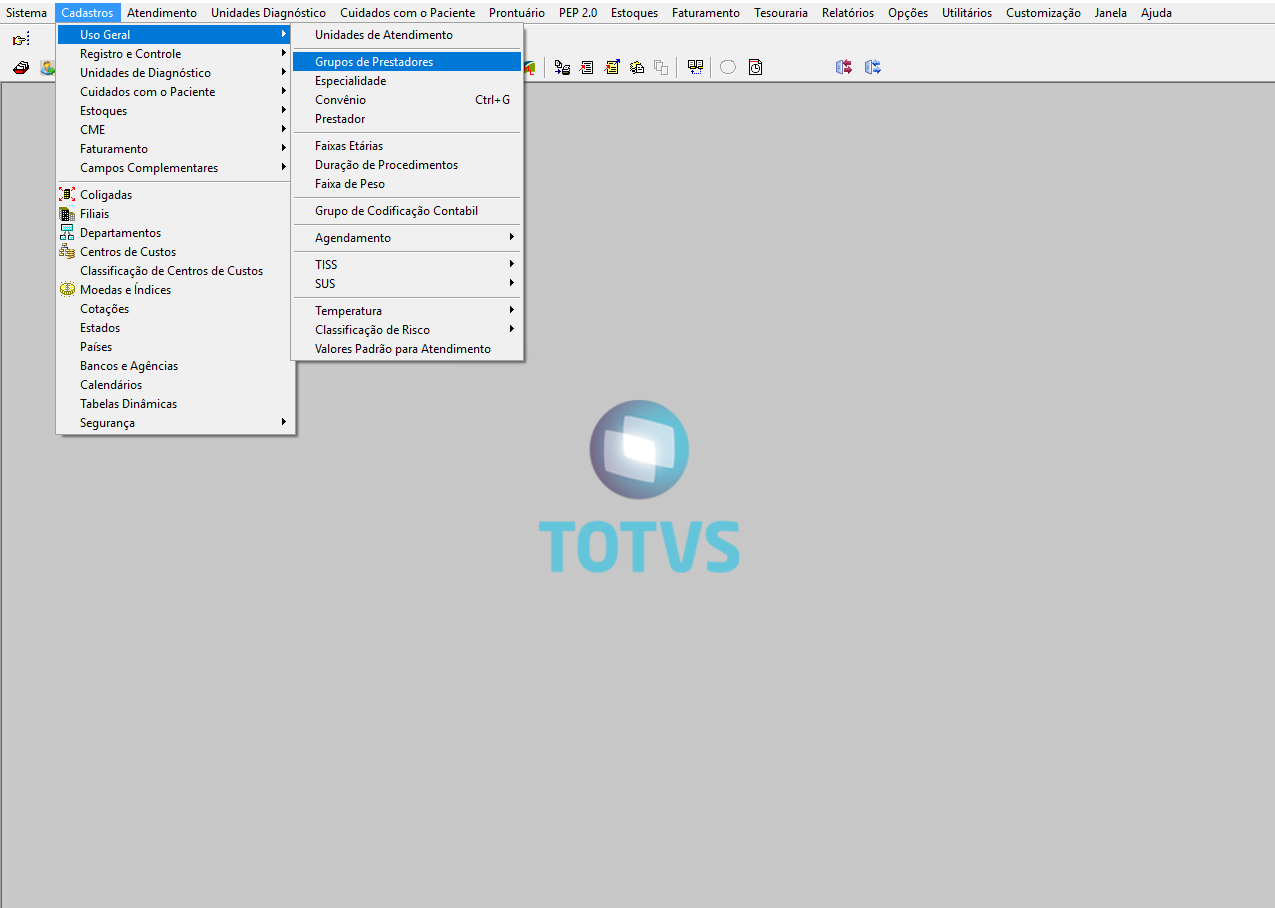Select Grupos de Prestadores menu entry
Image resolution: width=1275 pixels, height=908 pixels.
click(x=407, y=62)
